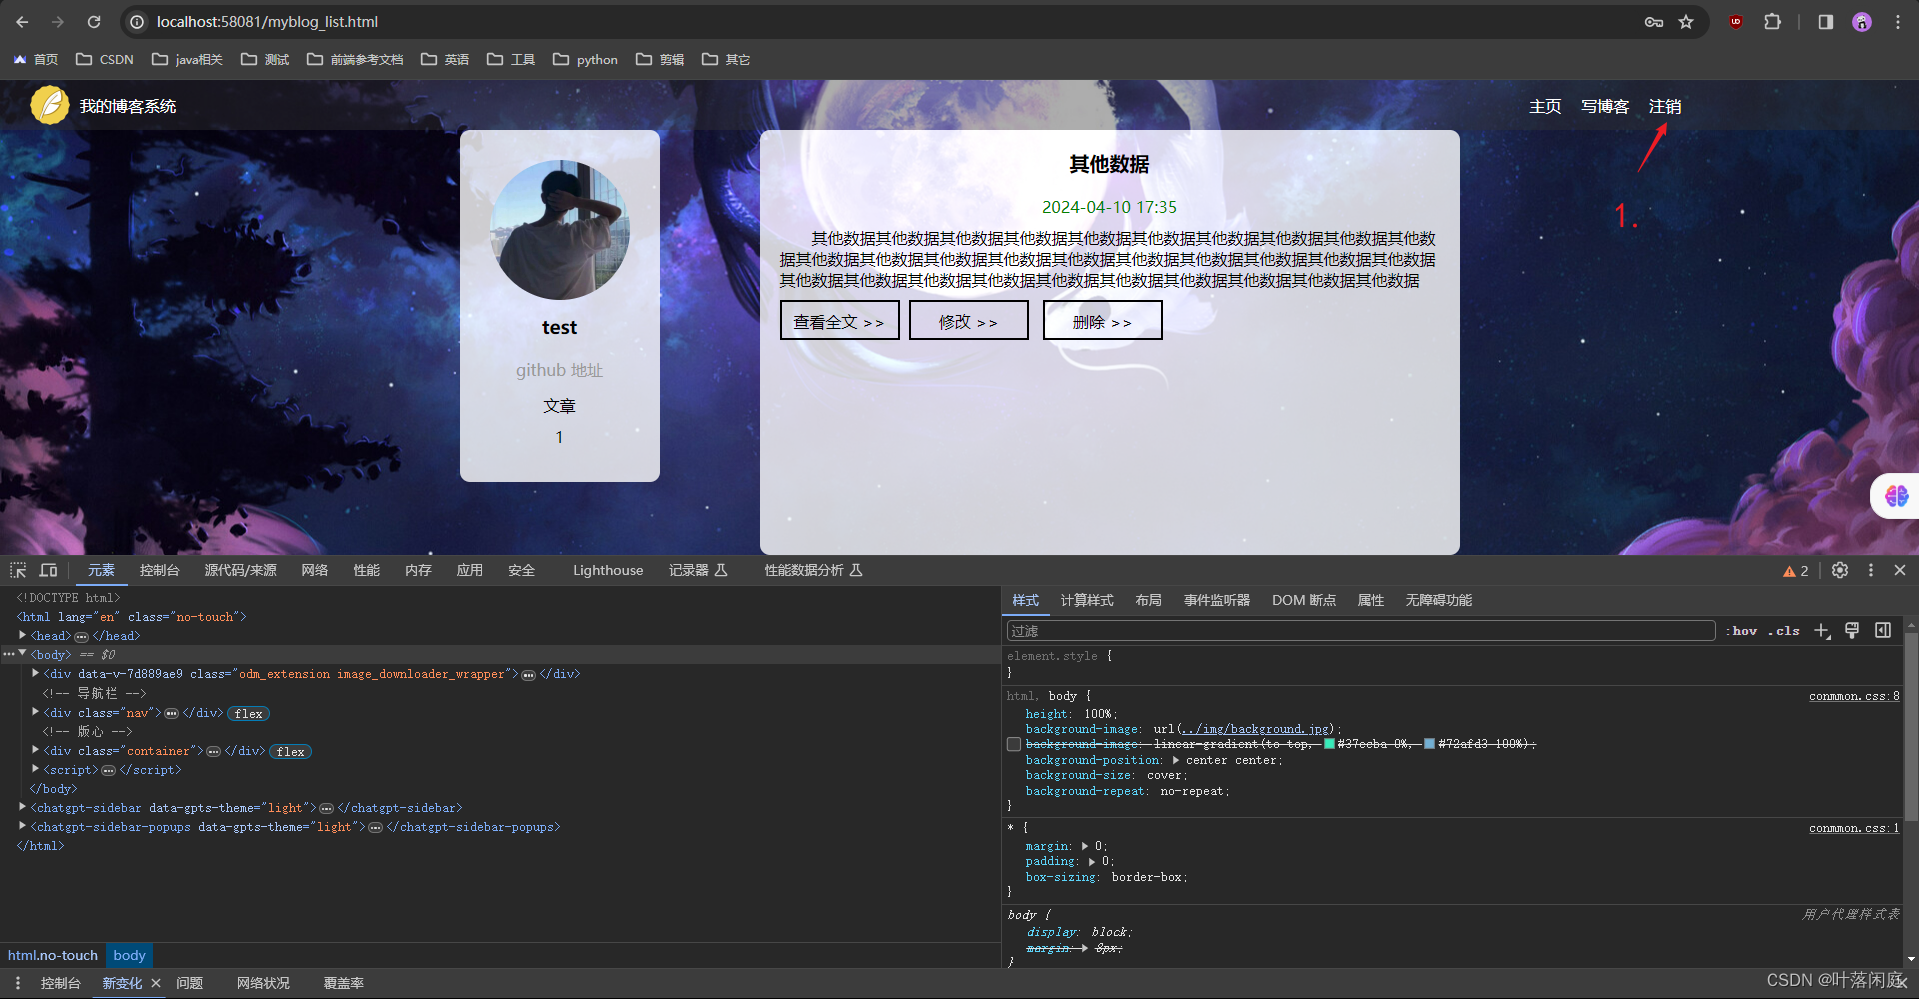Expand the odm_extension div node

pyautogui.click(x=36, y=673)
